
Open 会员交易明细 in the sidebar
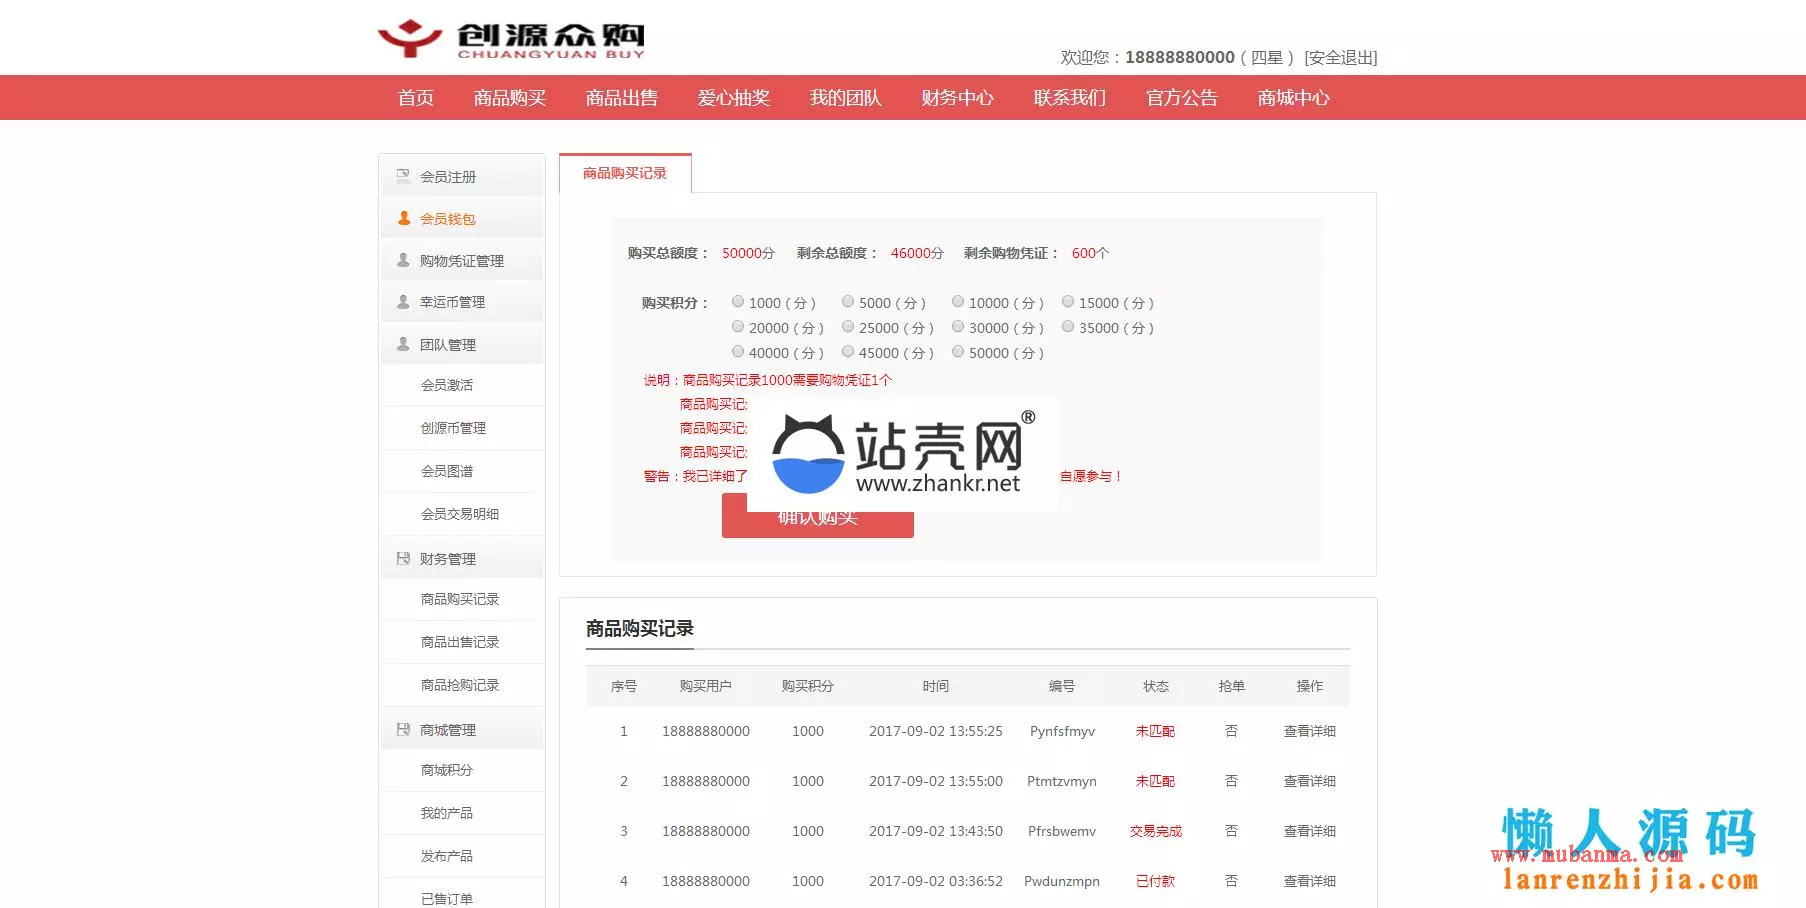pos(460,514)
